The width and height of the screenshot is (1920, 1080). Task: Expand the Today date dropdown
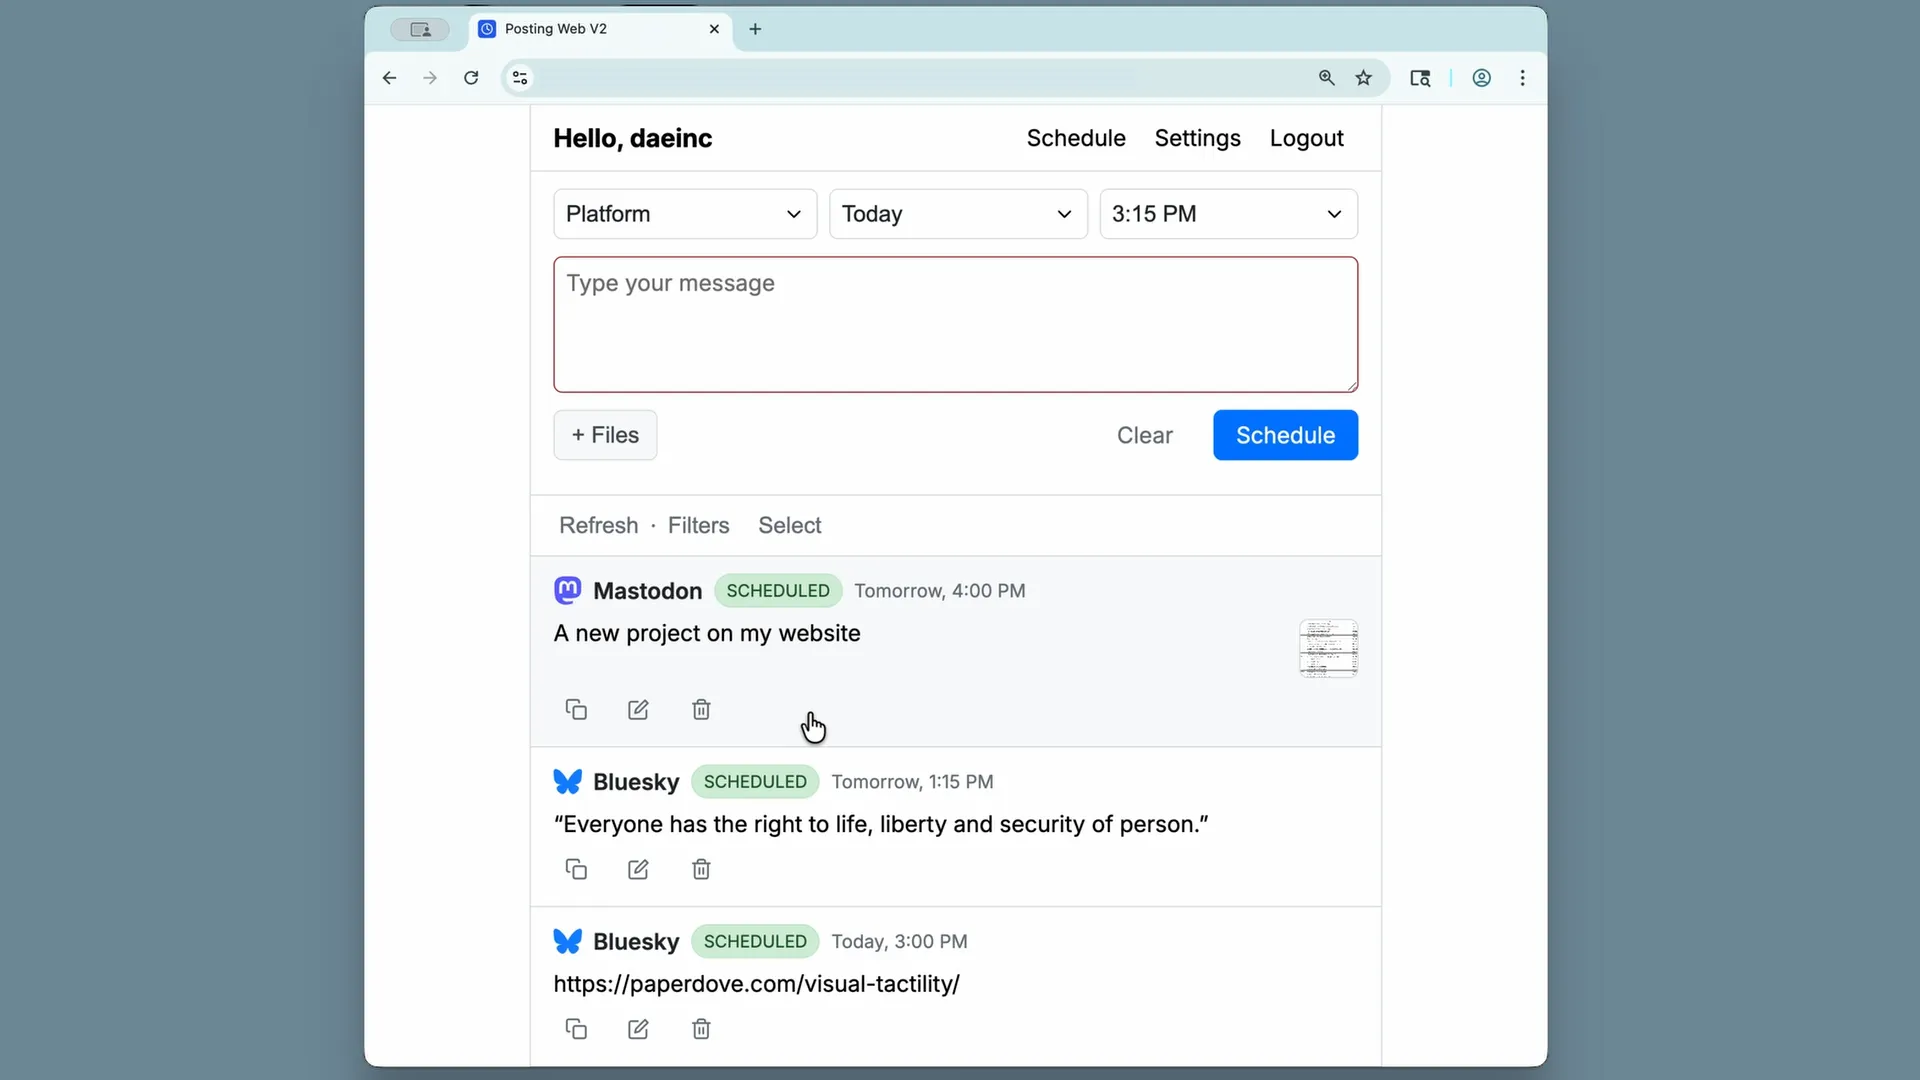[958, 214]
